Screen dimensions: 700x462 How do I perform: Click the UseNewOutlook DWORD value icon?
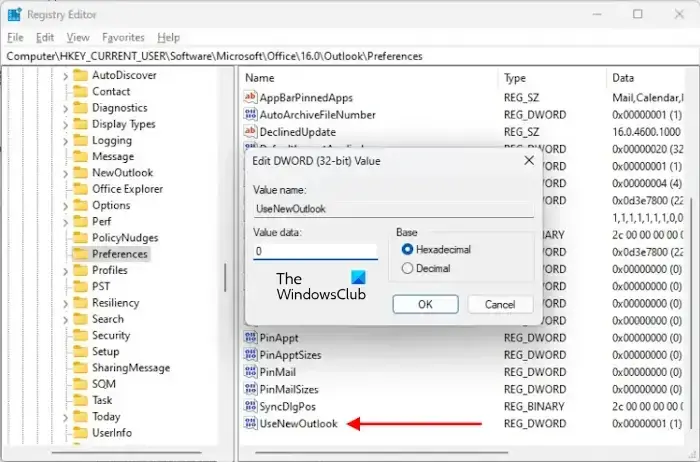[250, 424]
